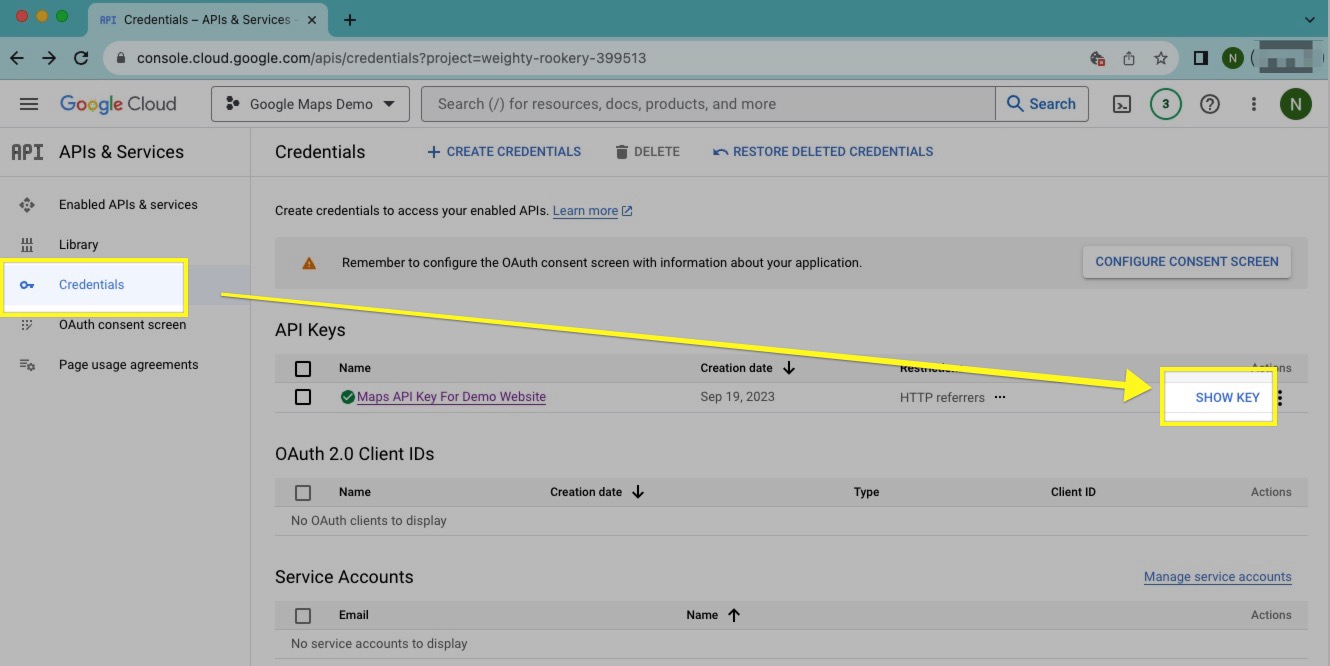Go back with the browser back arrow
1330x666 pixels.
pyautogui.click(x=17, y=58)
